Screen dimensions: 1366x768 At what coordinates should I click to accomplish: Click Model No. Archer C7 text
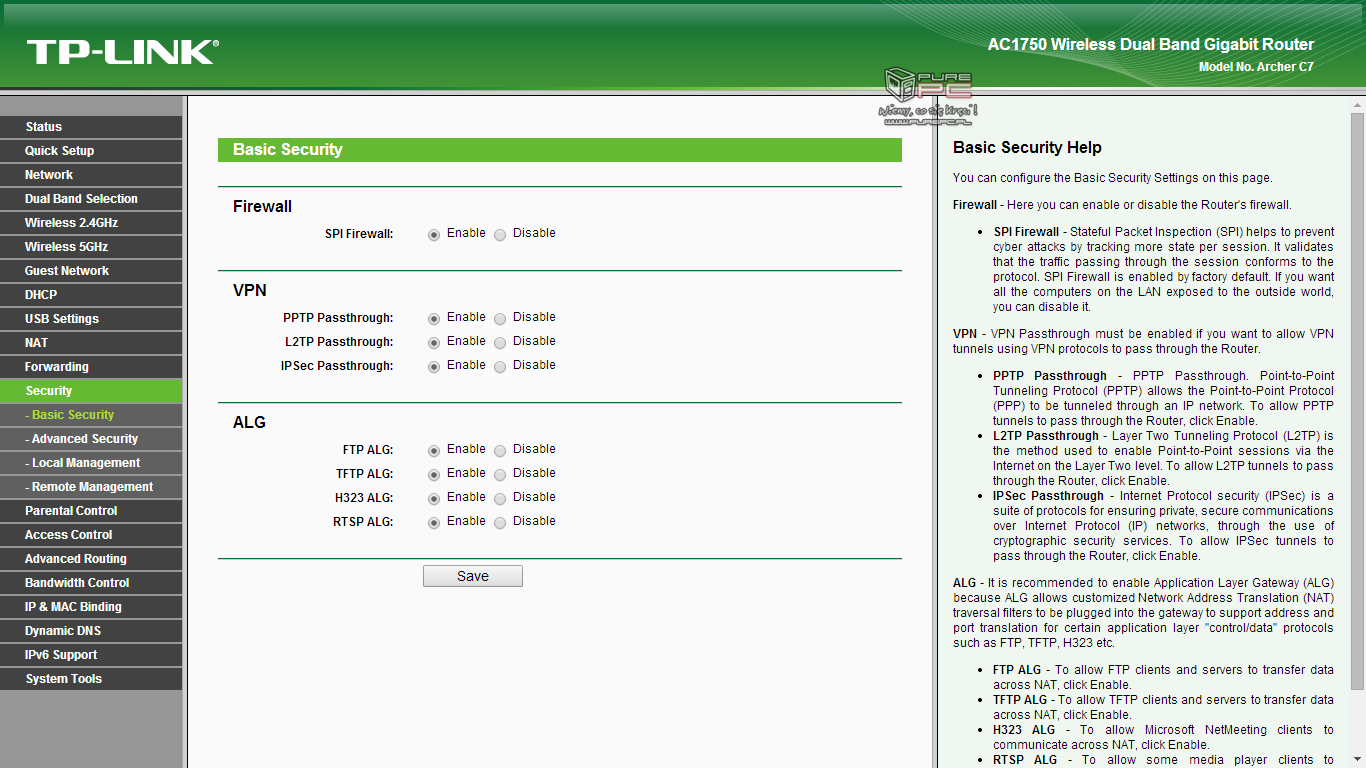(x=1256, y=67)
